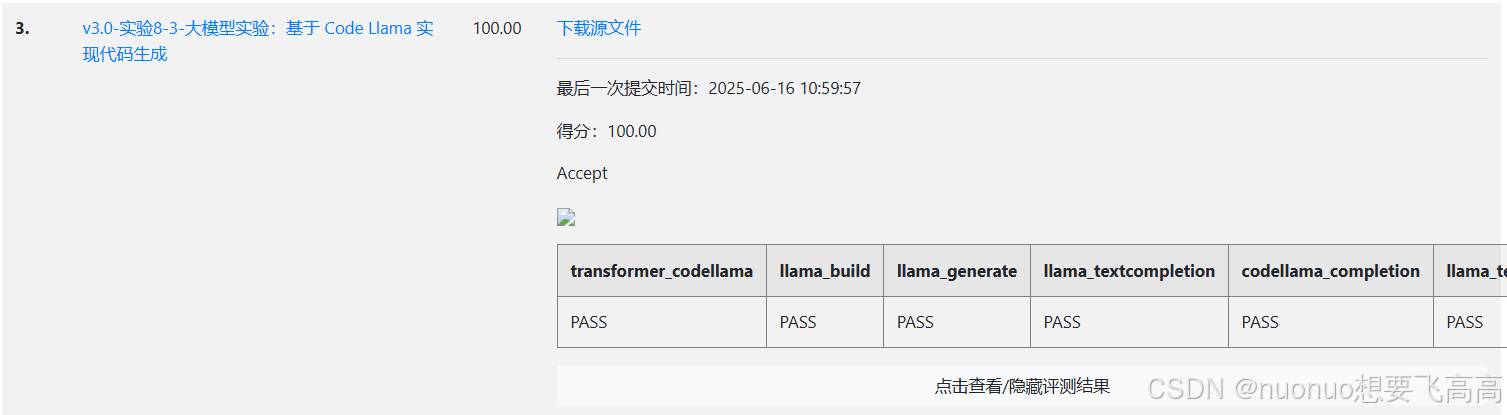Image resolution: width=1507 pixels, height=415 pixels.
Task: Click the truncated last column header
Action: pos(1471,271)
